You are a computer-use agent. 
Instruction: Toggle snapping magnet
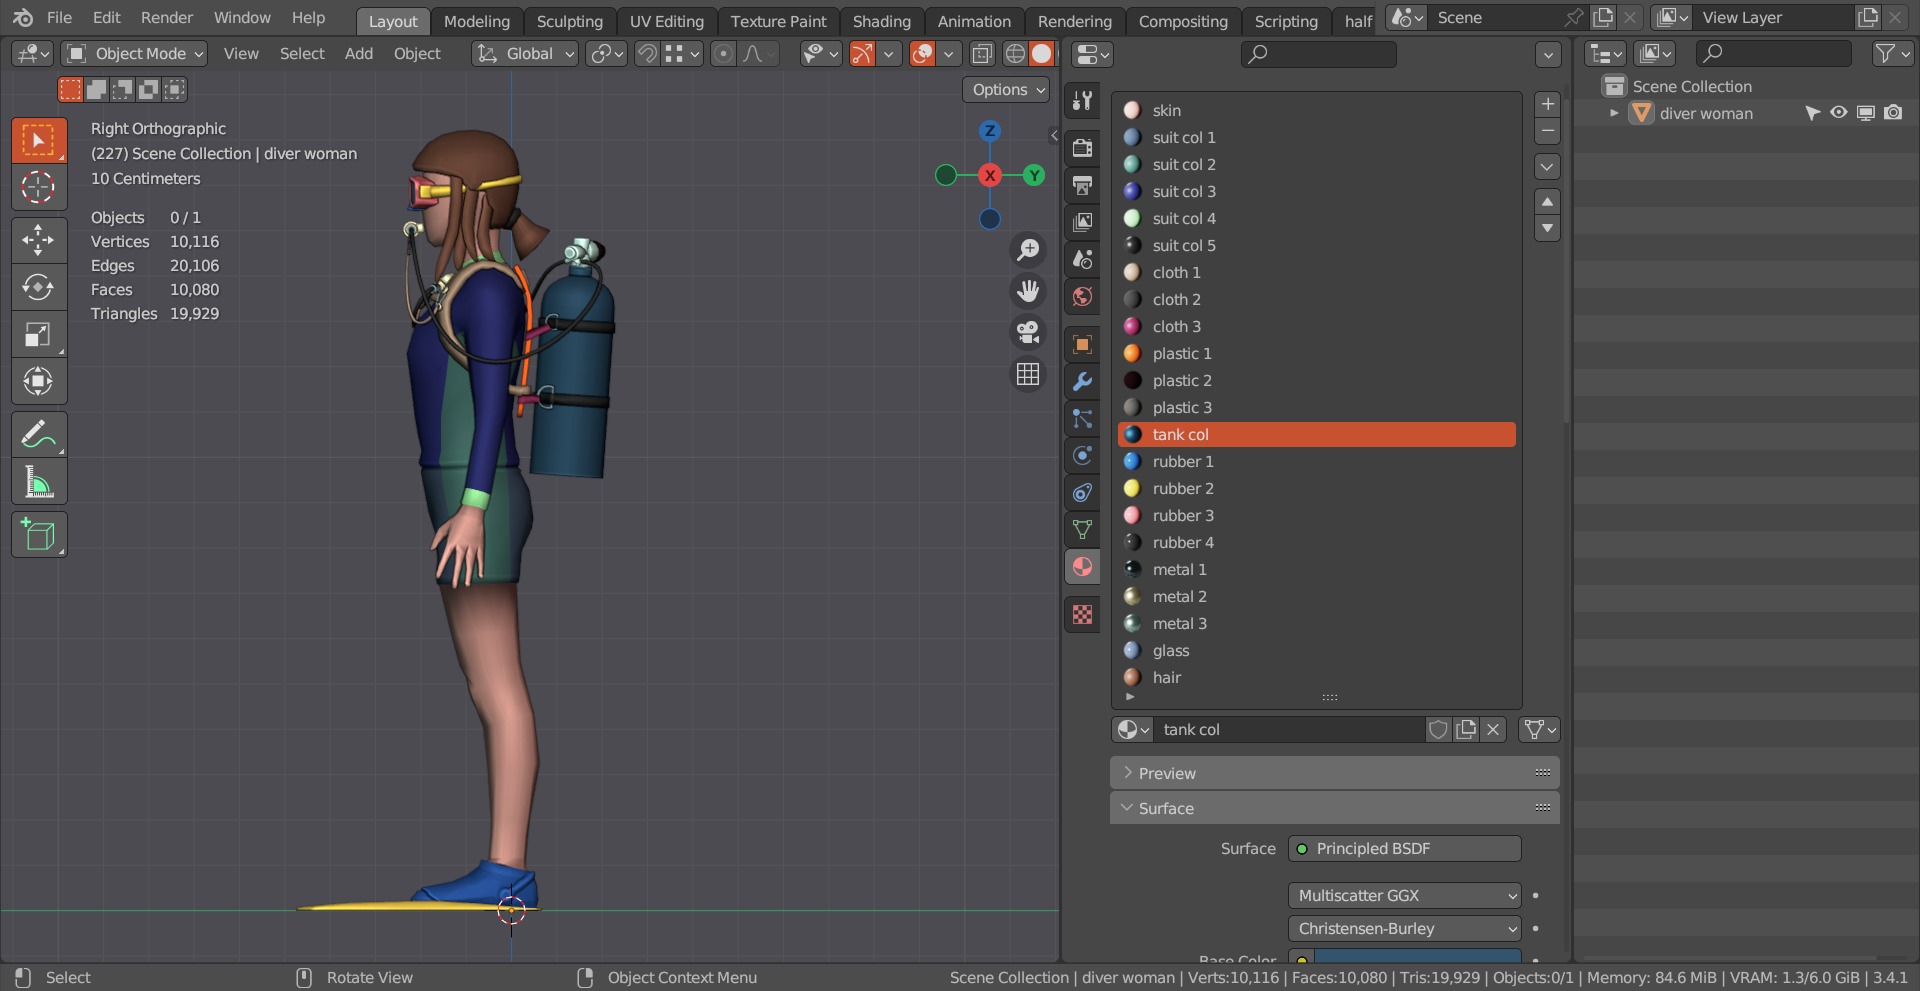pyautogui.click(x=647, y=54)
